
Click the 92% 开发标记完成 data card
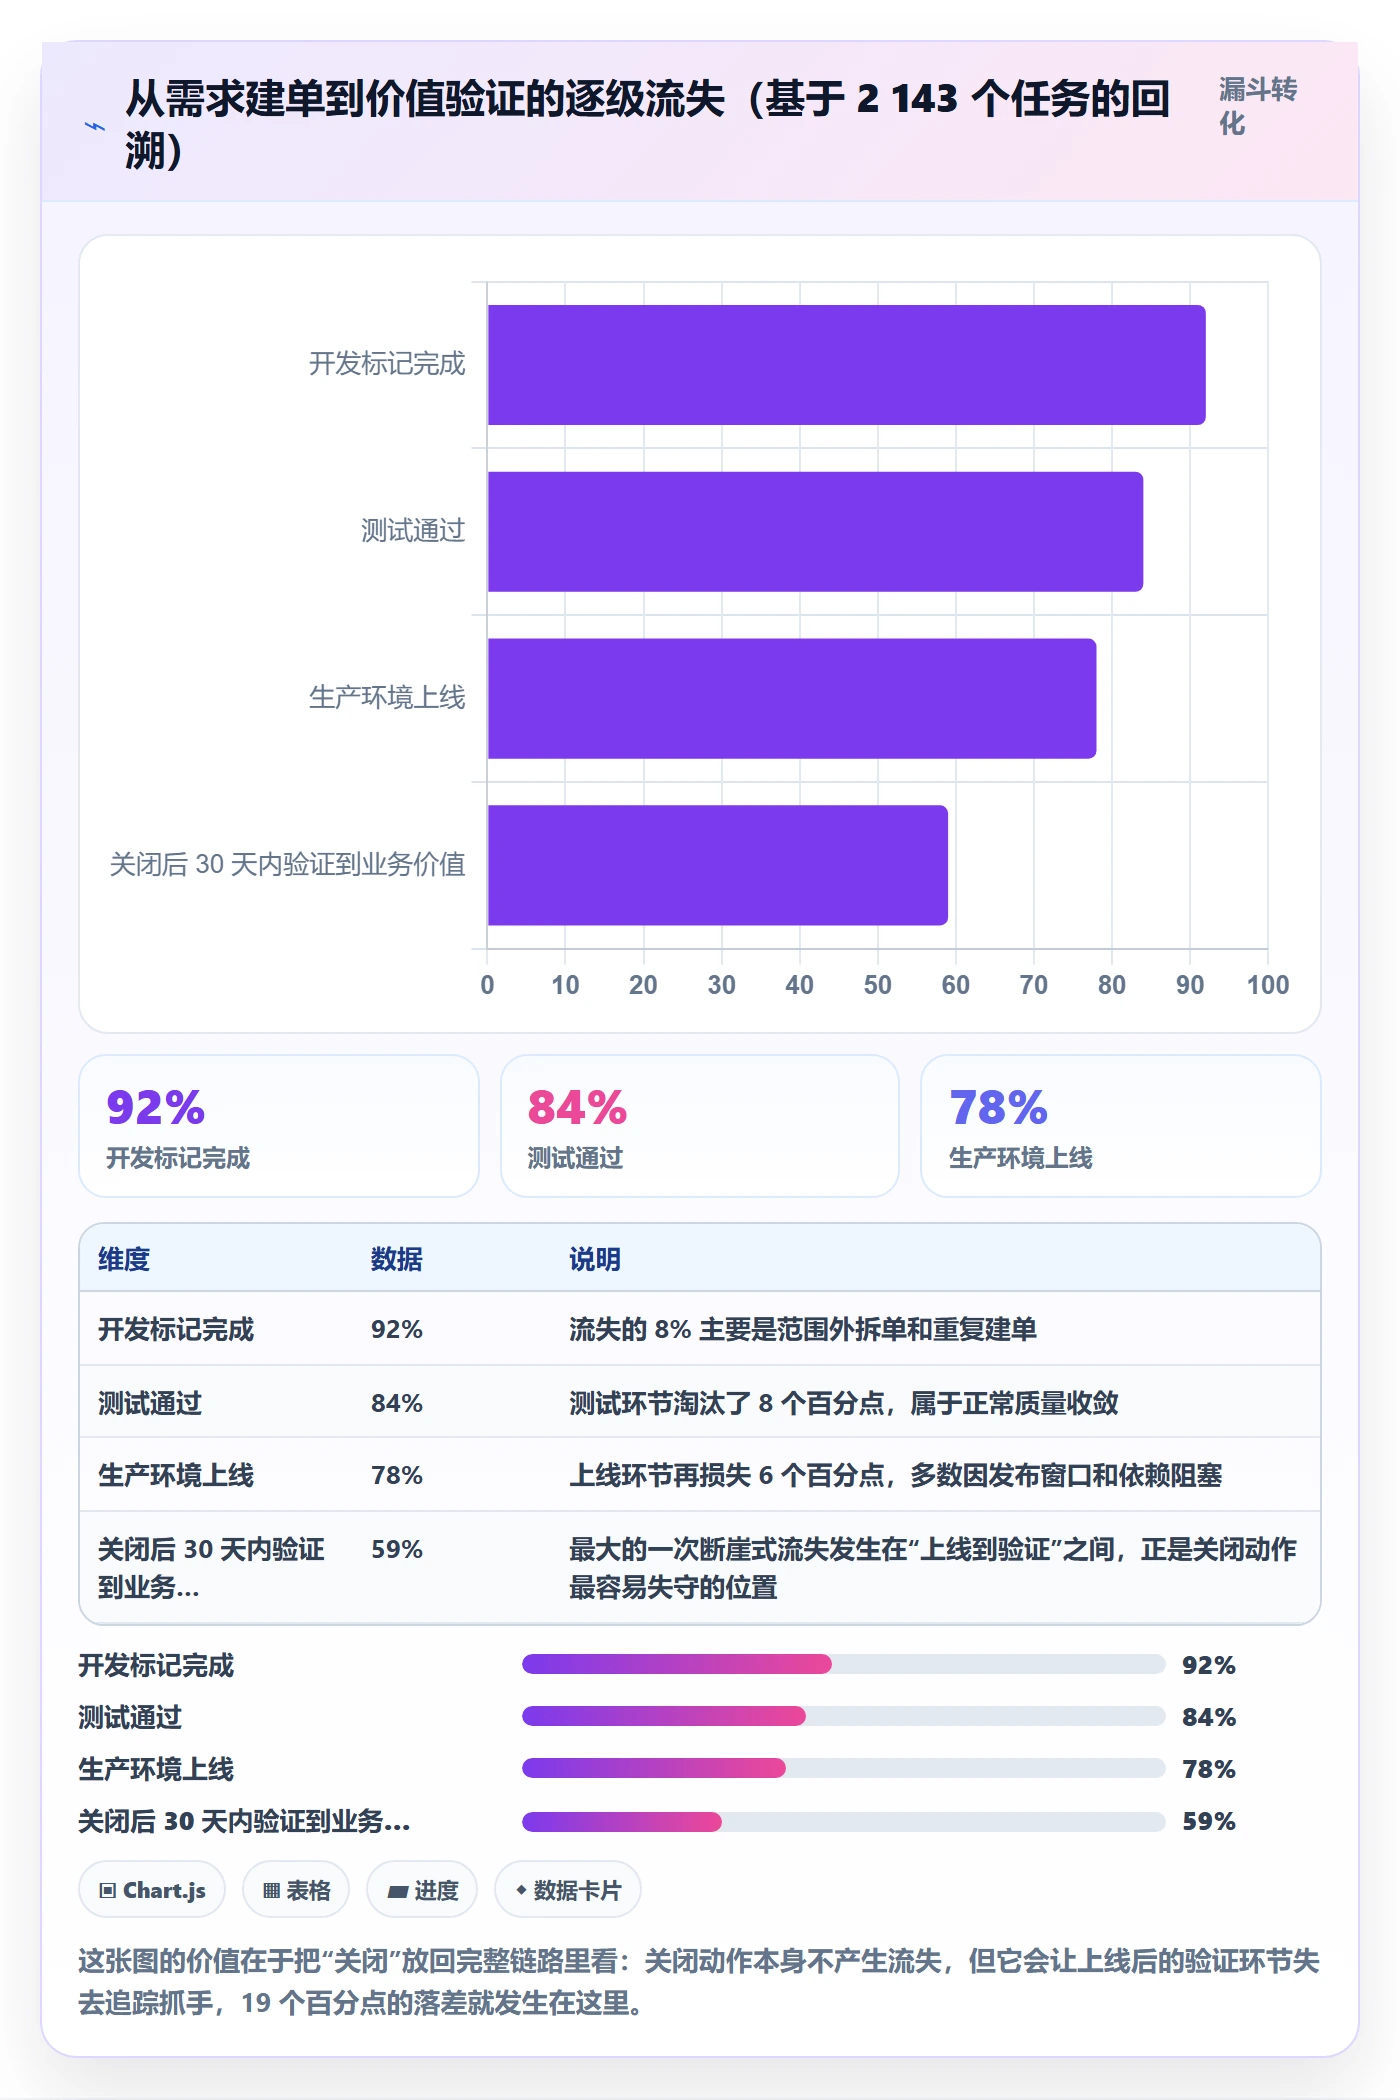coord(279,1126)
